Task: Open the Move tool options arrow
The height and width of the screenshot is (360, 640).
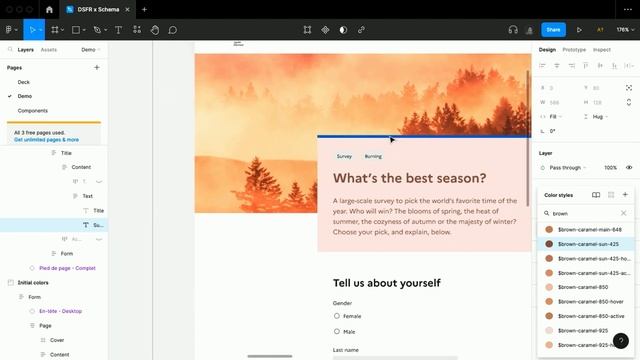Action: coord(41,30)
